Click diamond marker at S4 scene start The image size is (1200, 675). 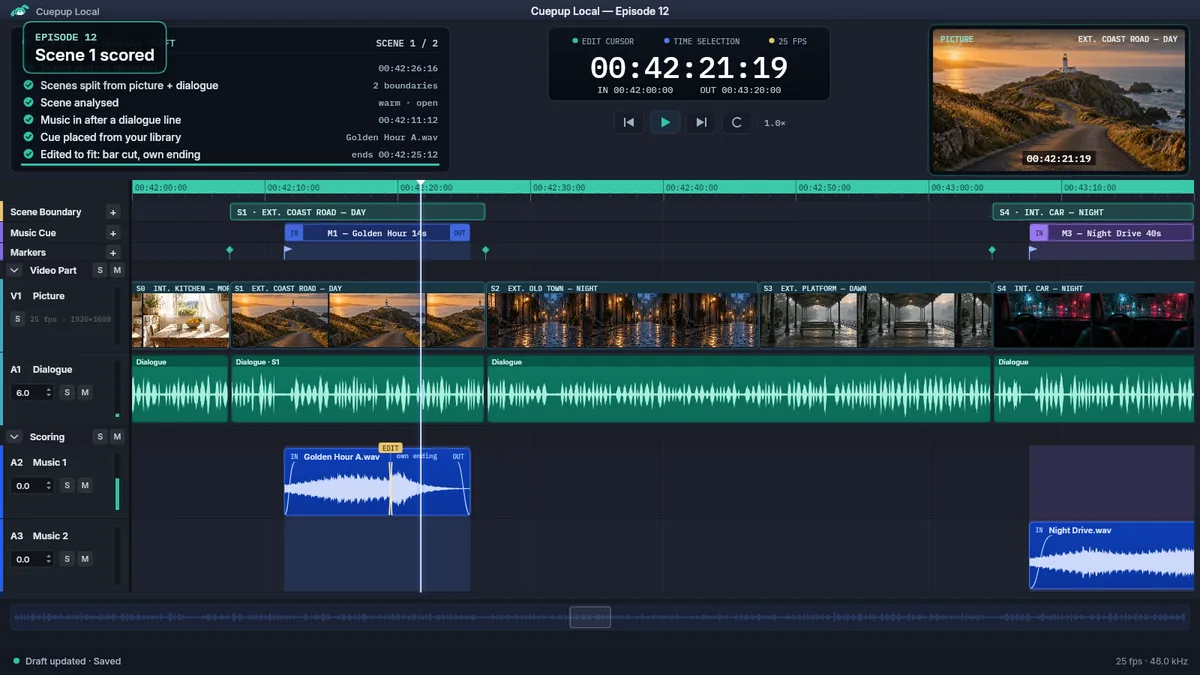point(992,251)
